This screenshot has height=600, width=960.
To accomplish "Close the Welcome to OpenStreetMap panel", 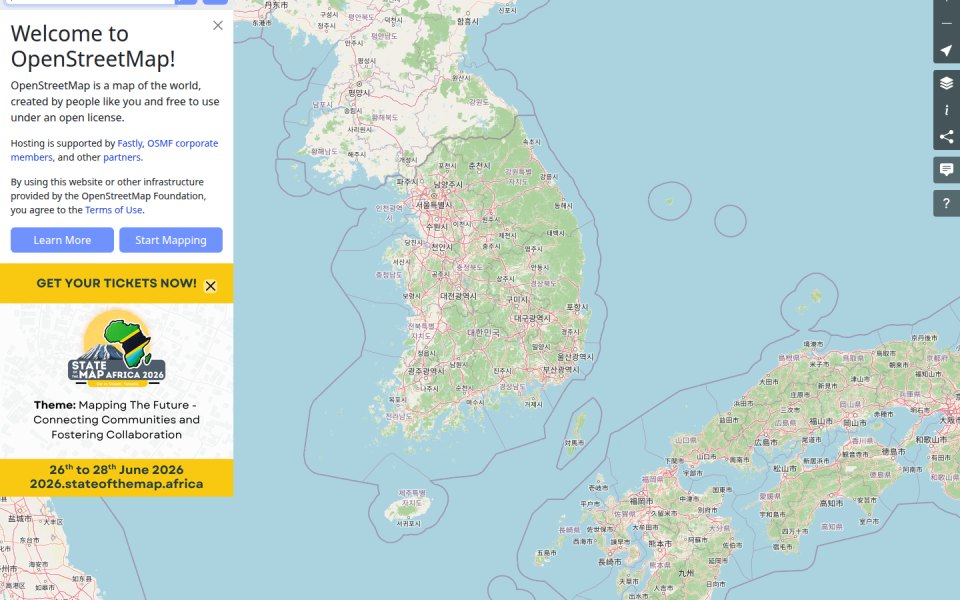I will pos(218,25).
